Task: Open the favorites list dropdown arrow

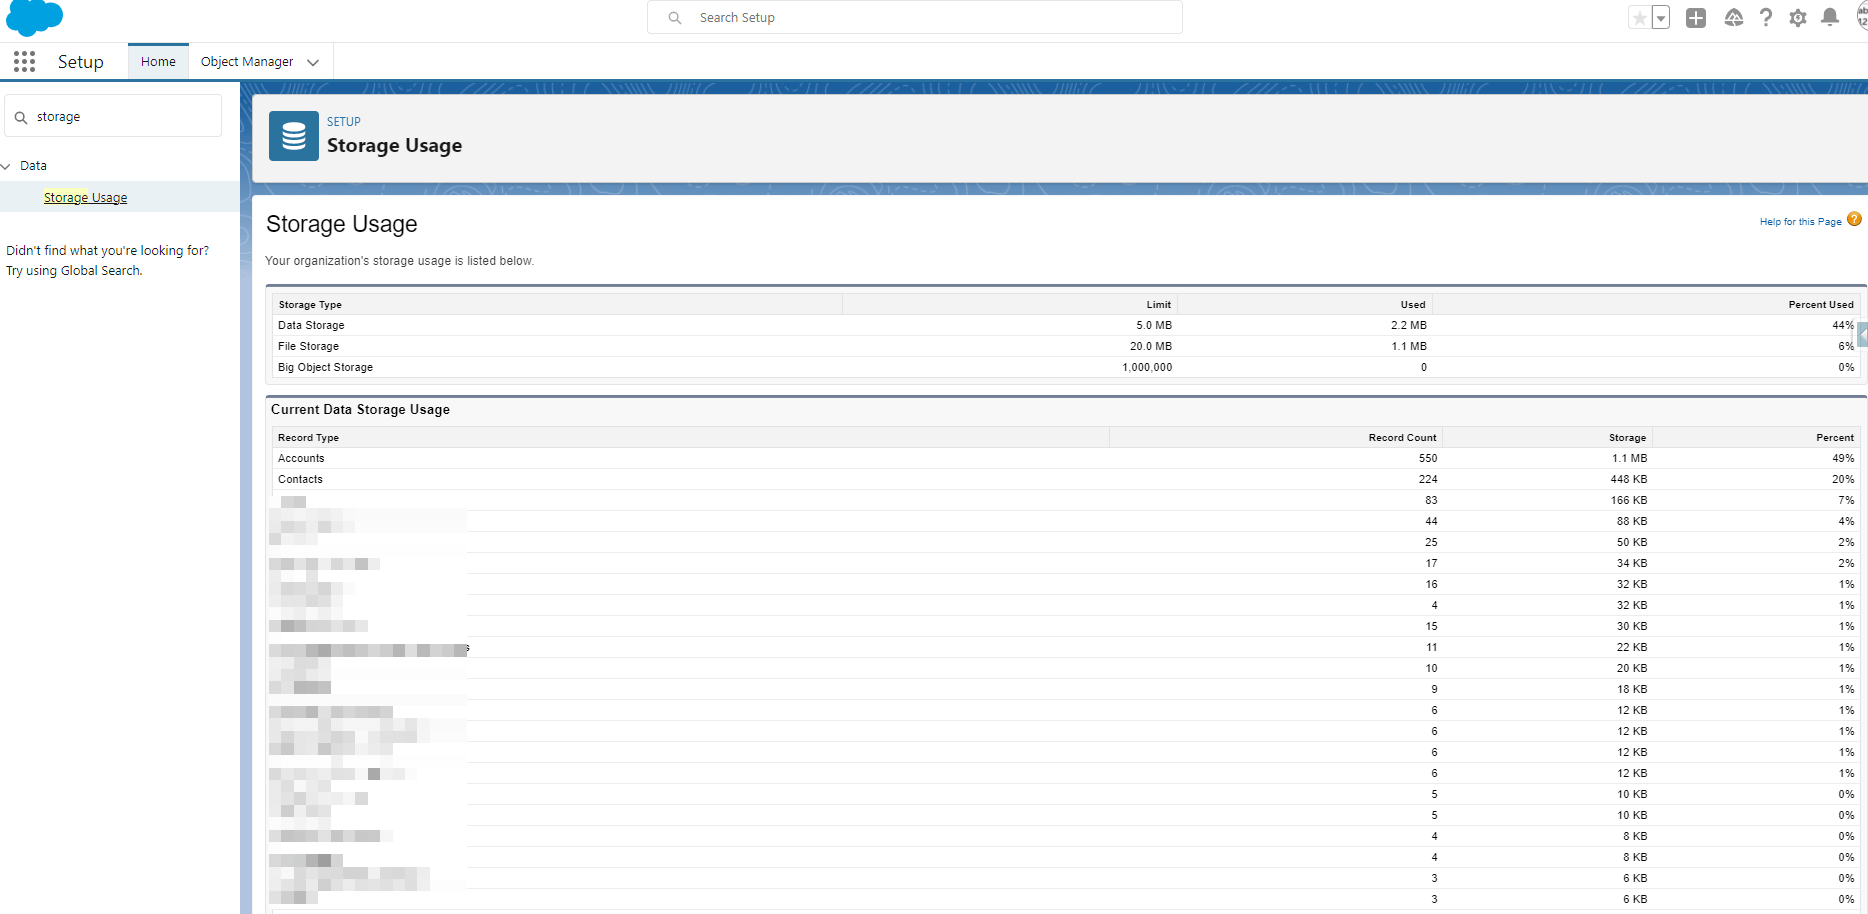Action: pos(1661,18)
